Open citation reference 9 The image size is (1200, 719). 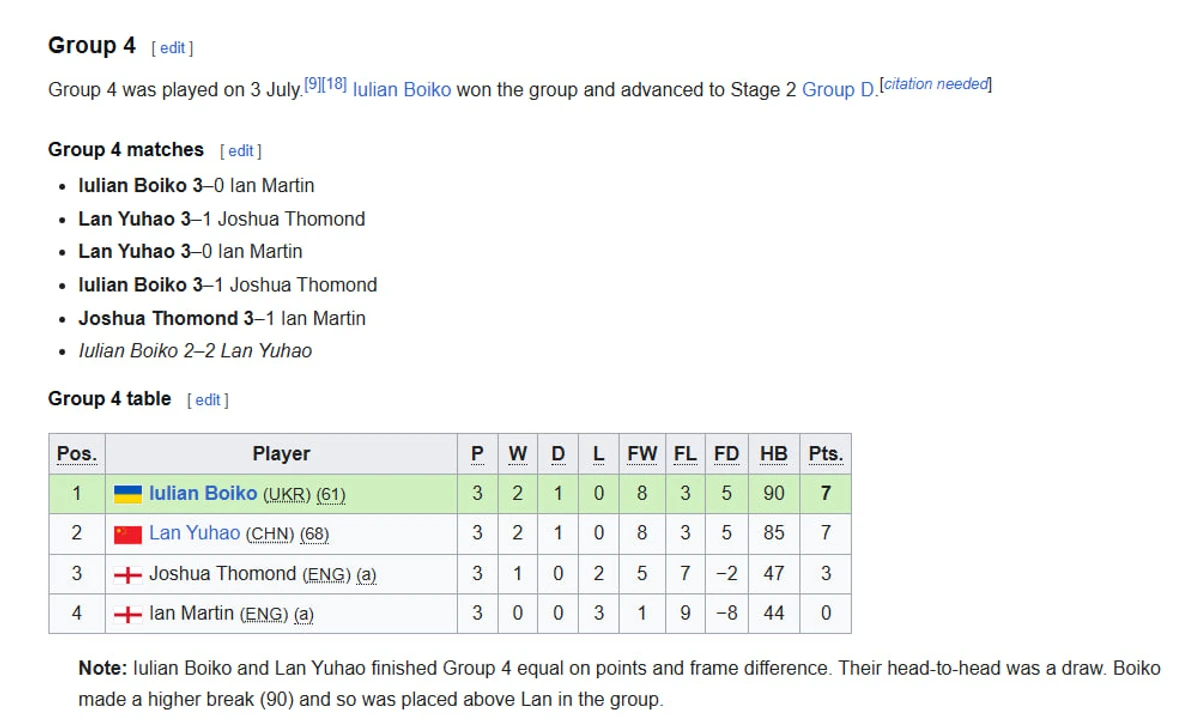[x=313, y=84]
